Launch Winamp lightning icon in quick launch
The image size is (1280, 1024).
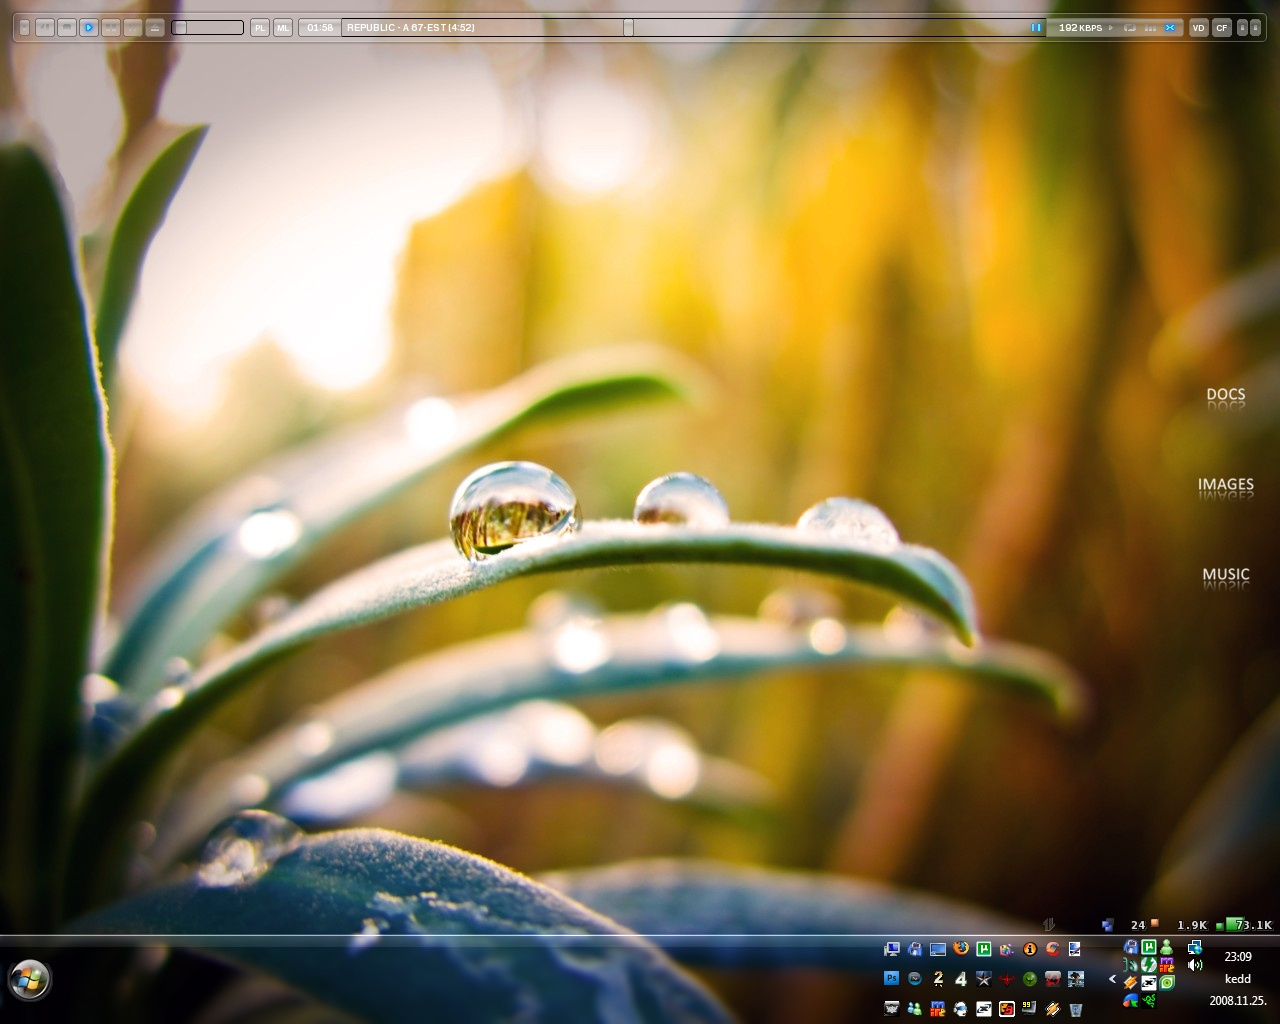click(1053, 1009)
